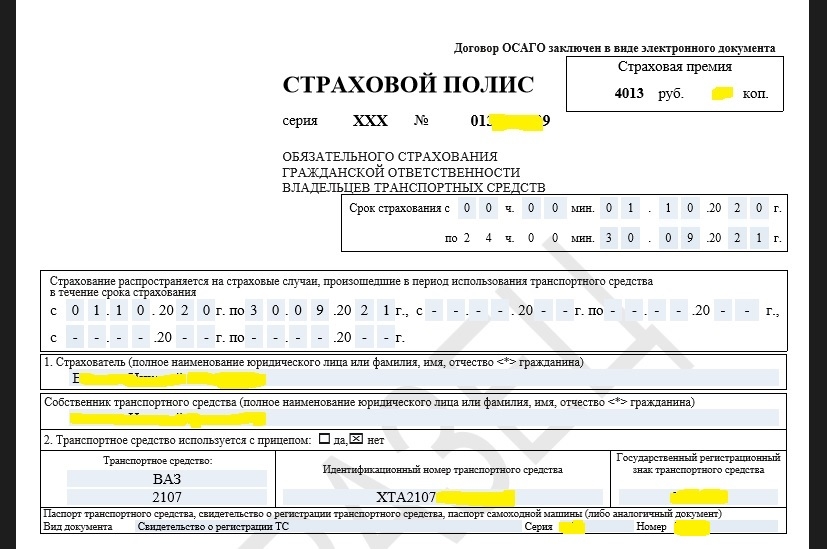The width and height of the screenshot is (827, 549).
Task: Click the sentence beginning "Страхование распространяется на страховые случаи"
Action: [x=351, y=281]
